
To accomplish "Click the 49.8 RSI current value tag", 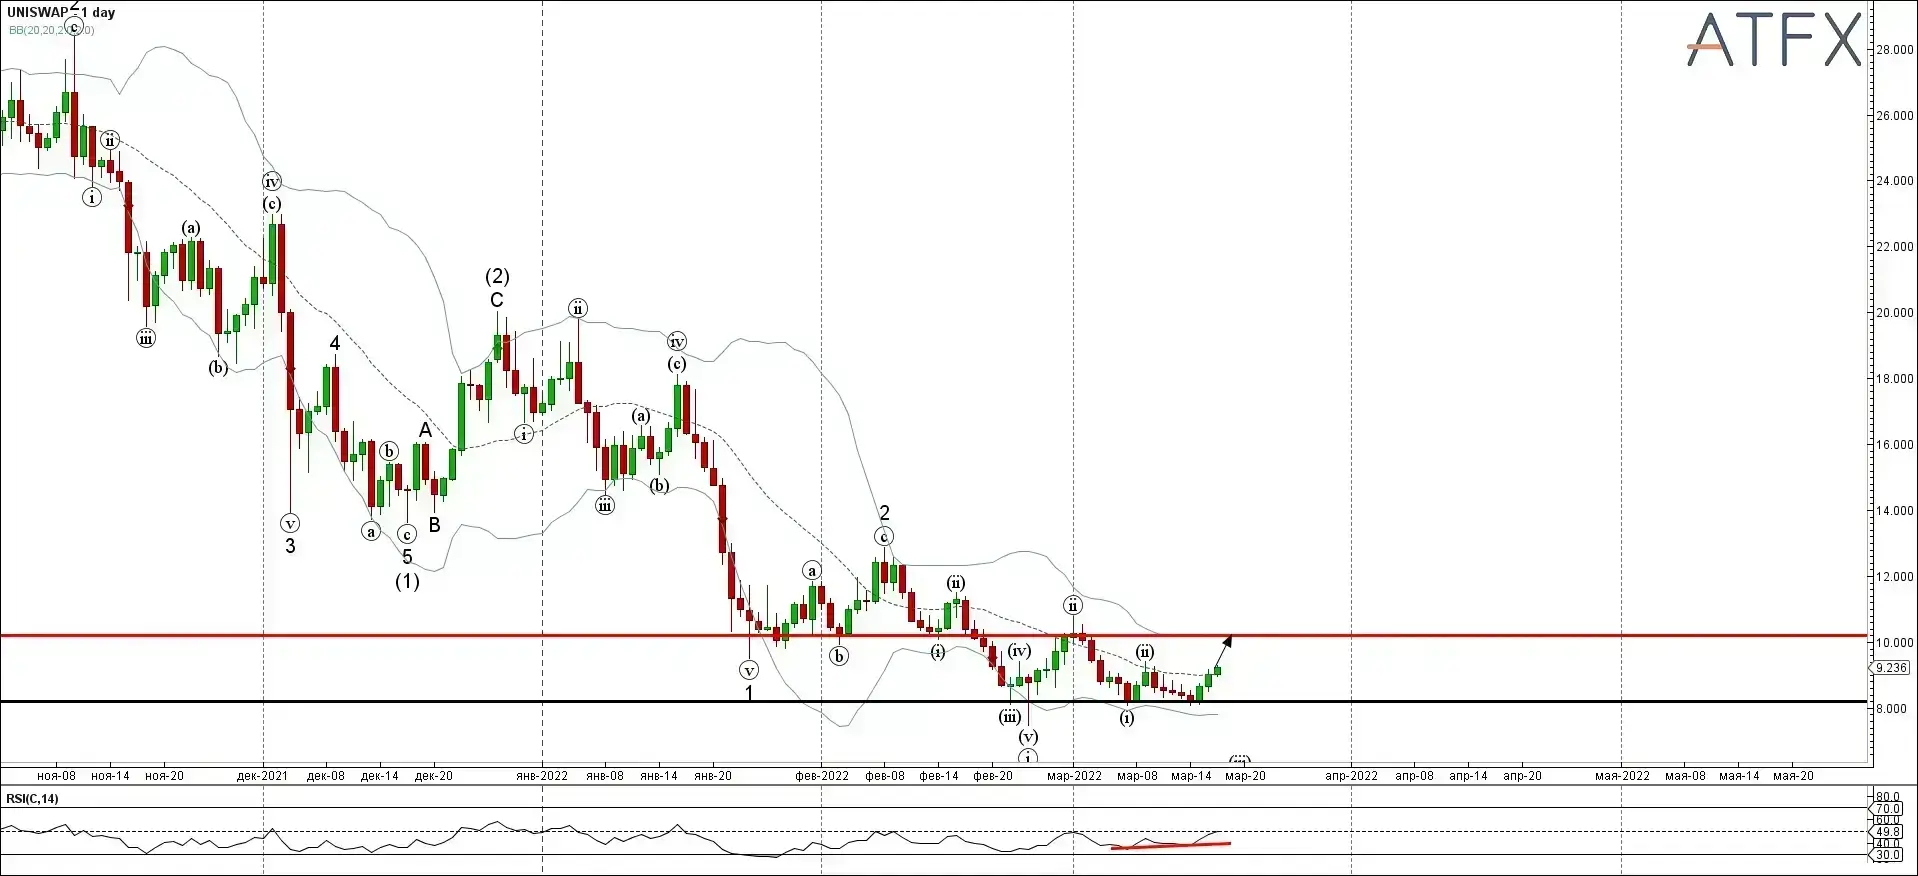I will pos(1887,832).
